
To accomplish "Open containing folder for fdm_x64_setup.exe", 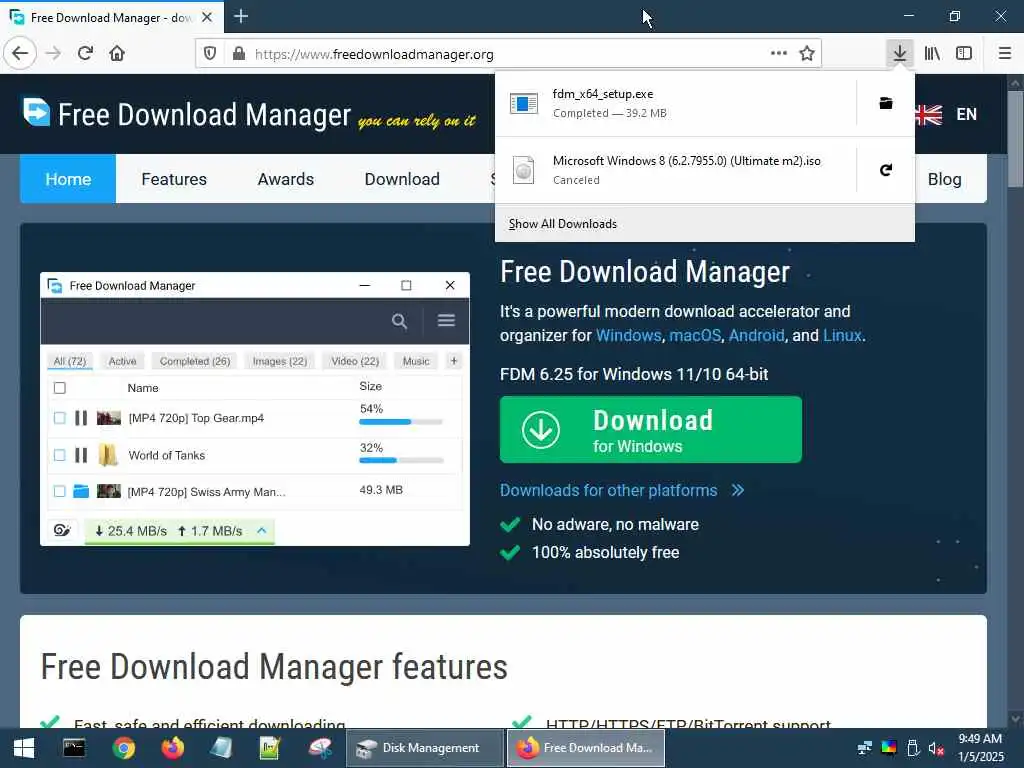I will coord(886,103).
